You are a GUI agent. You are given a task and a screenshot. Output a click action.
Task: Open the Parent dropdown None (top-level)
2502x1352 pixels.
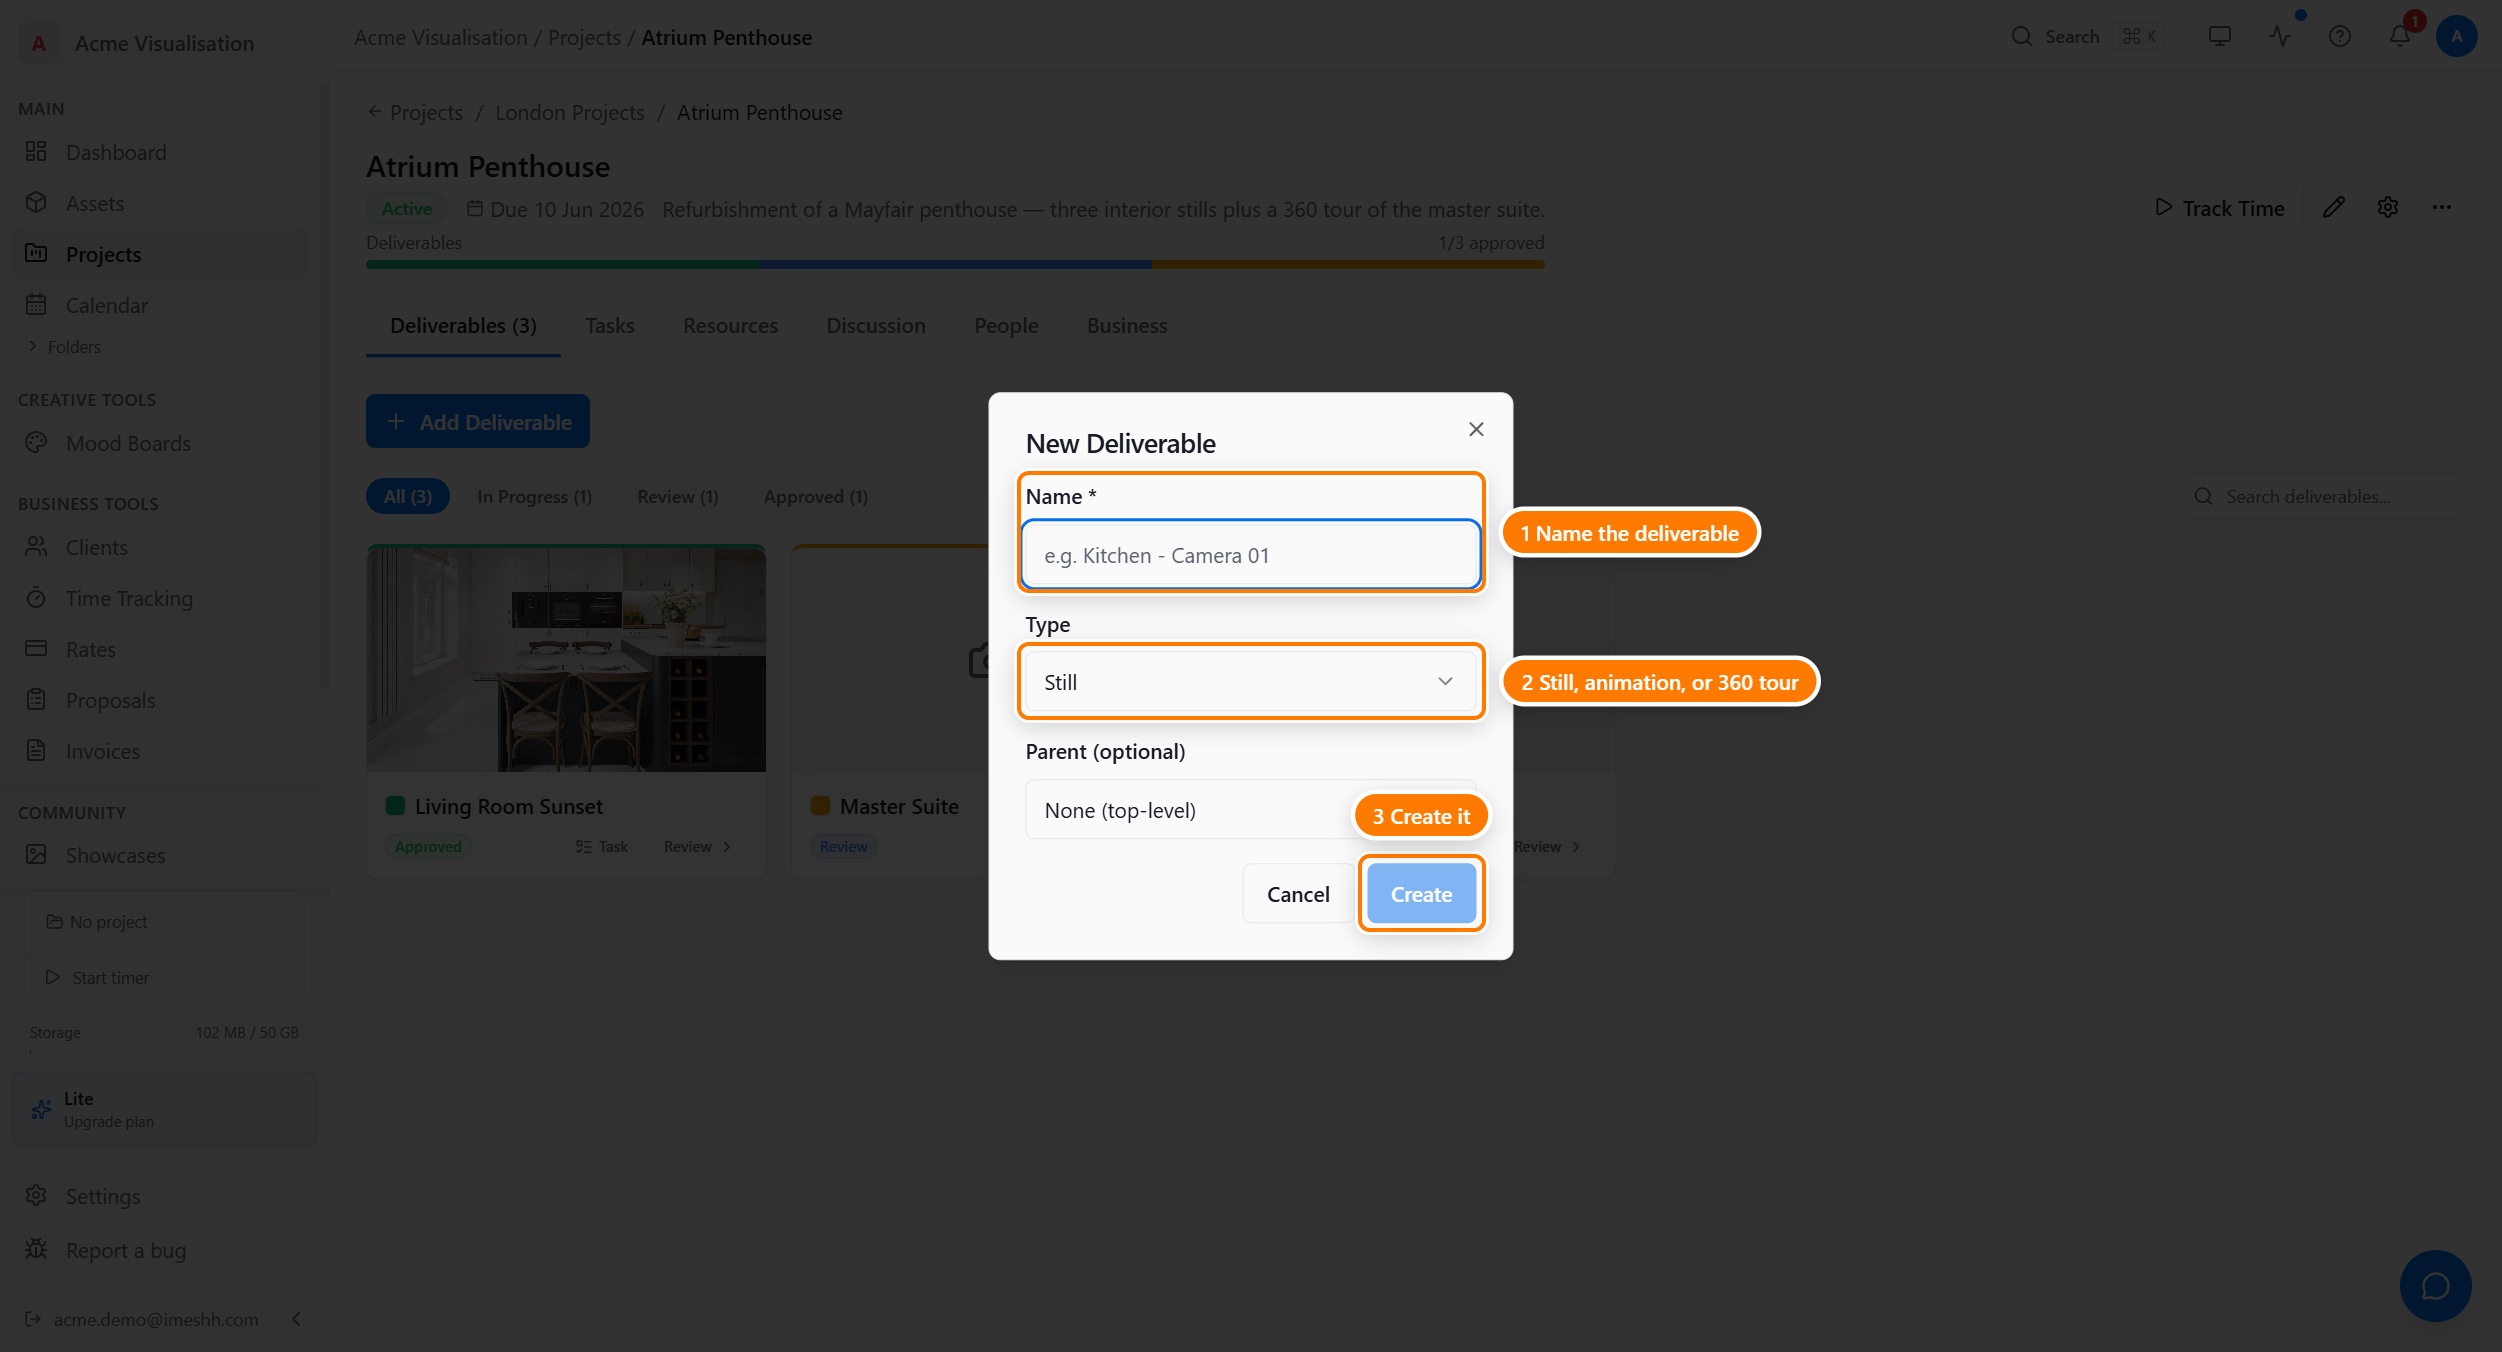click(x=1250, y=810)
